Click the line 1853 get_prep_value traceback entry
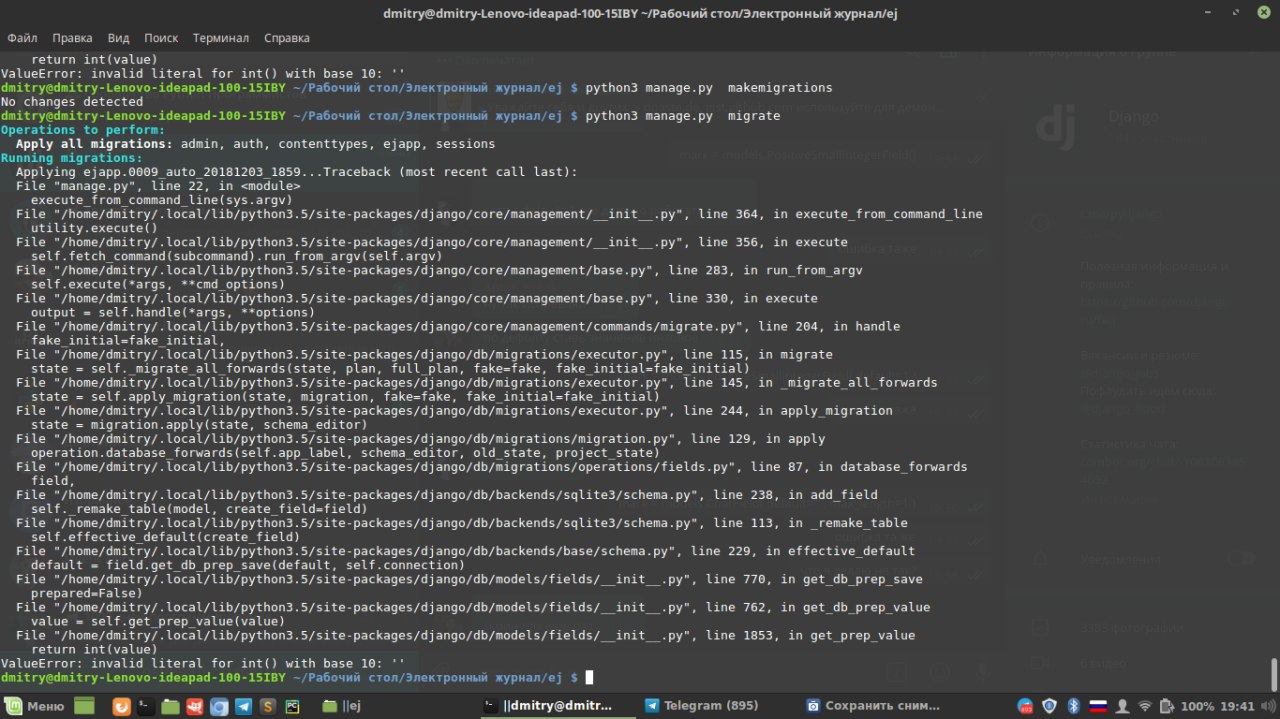The height and width of the screenshot is (719, 1280). tap(465, 634)
